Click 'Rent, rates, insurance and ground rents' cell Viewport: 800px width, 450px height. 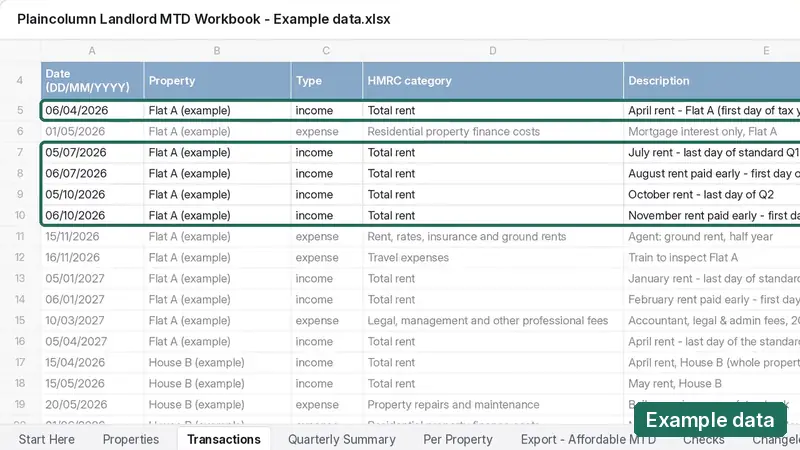(x=493, y=236)
